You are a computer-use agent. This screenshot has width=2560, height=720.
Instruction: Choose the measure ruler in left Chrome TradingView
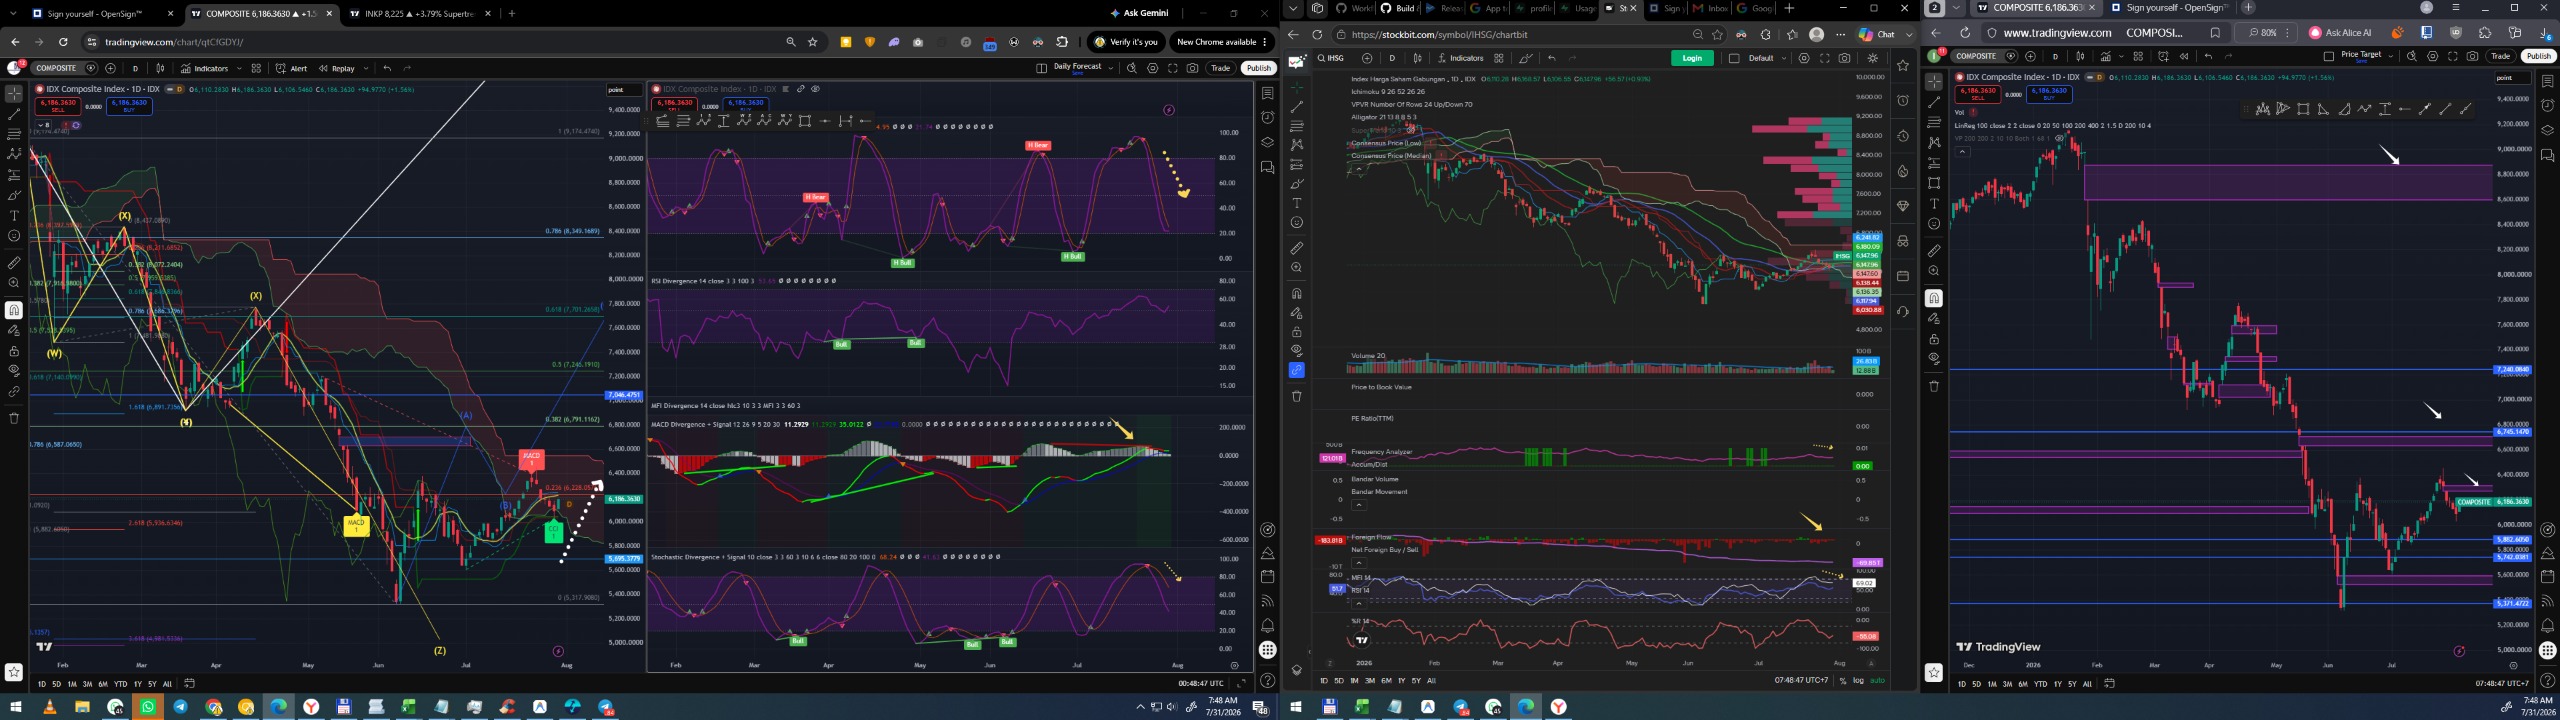[x=14, y=263]
